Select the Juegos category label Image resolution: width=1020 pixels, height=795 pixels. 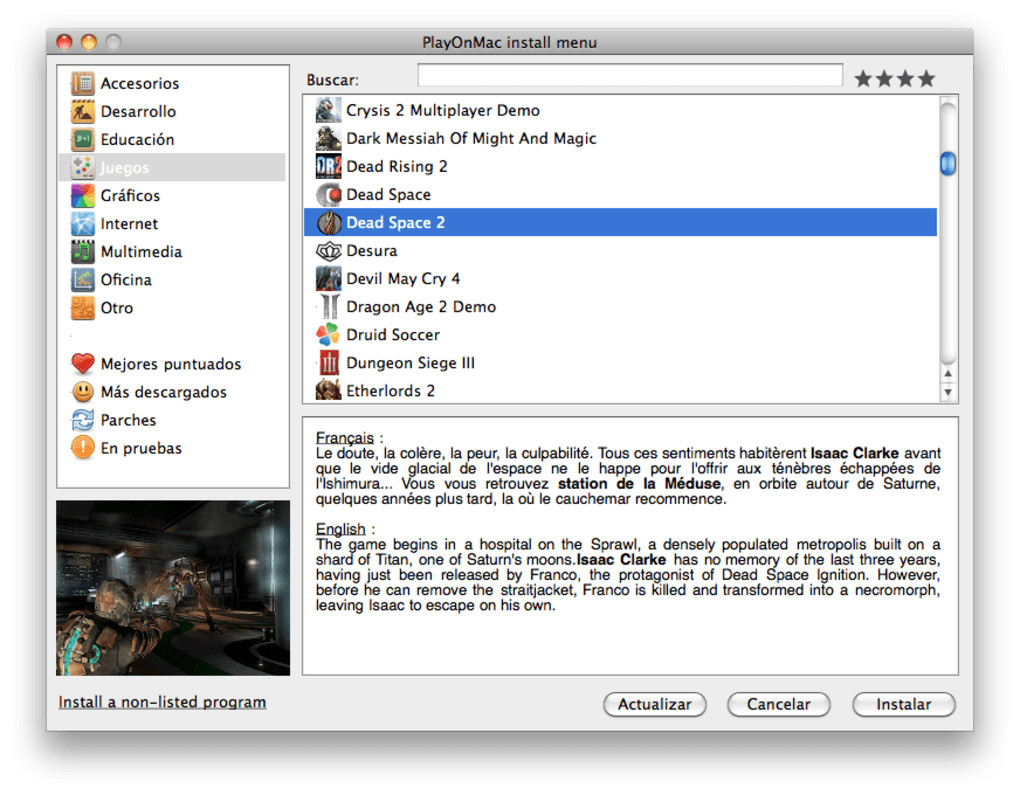click(124, 168)
